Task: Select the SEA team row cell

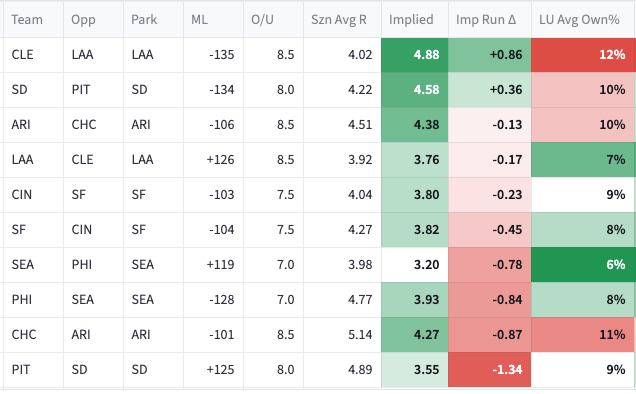Action: pos(33,265)
